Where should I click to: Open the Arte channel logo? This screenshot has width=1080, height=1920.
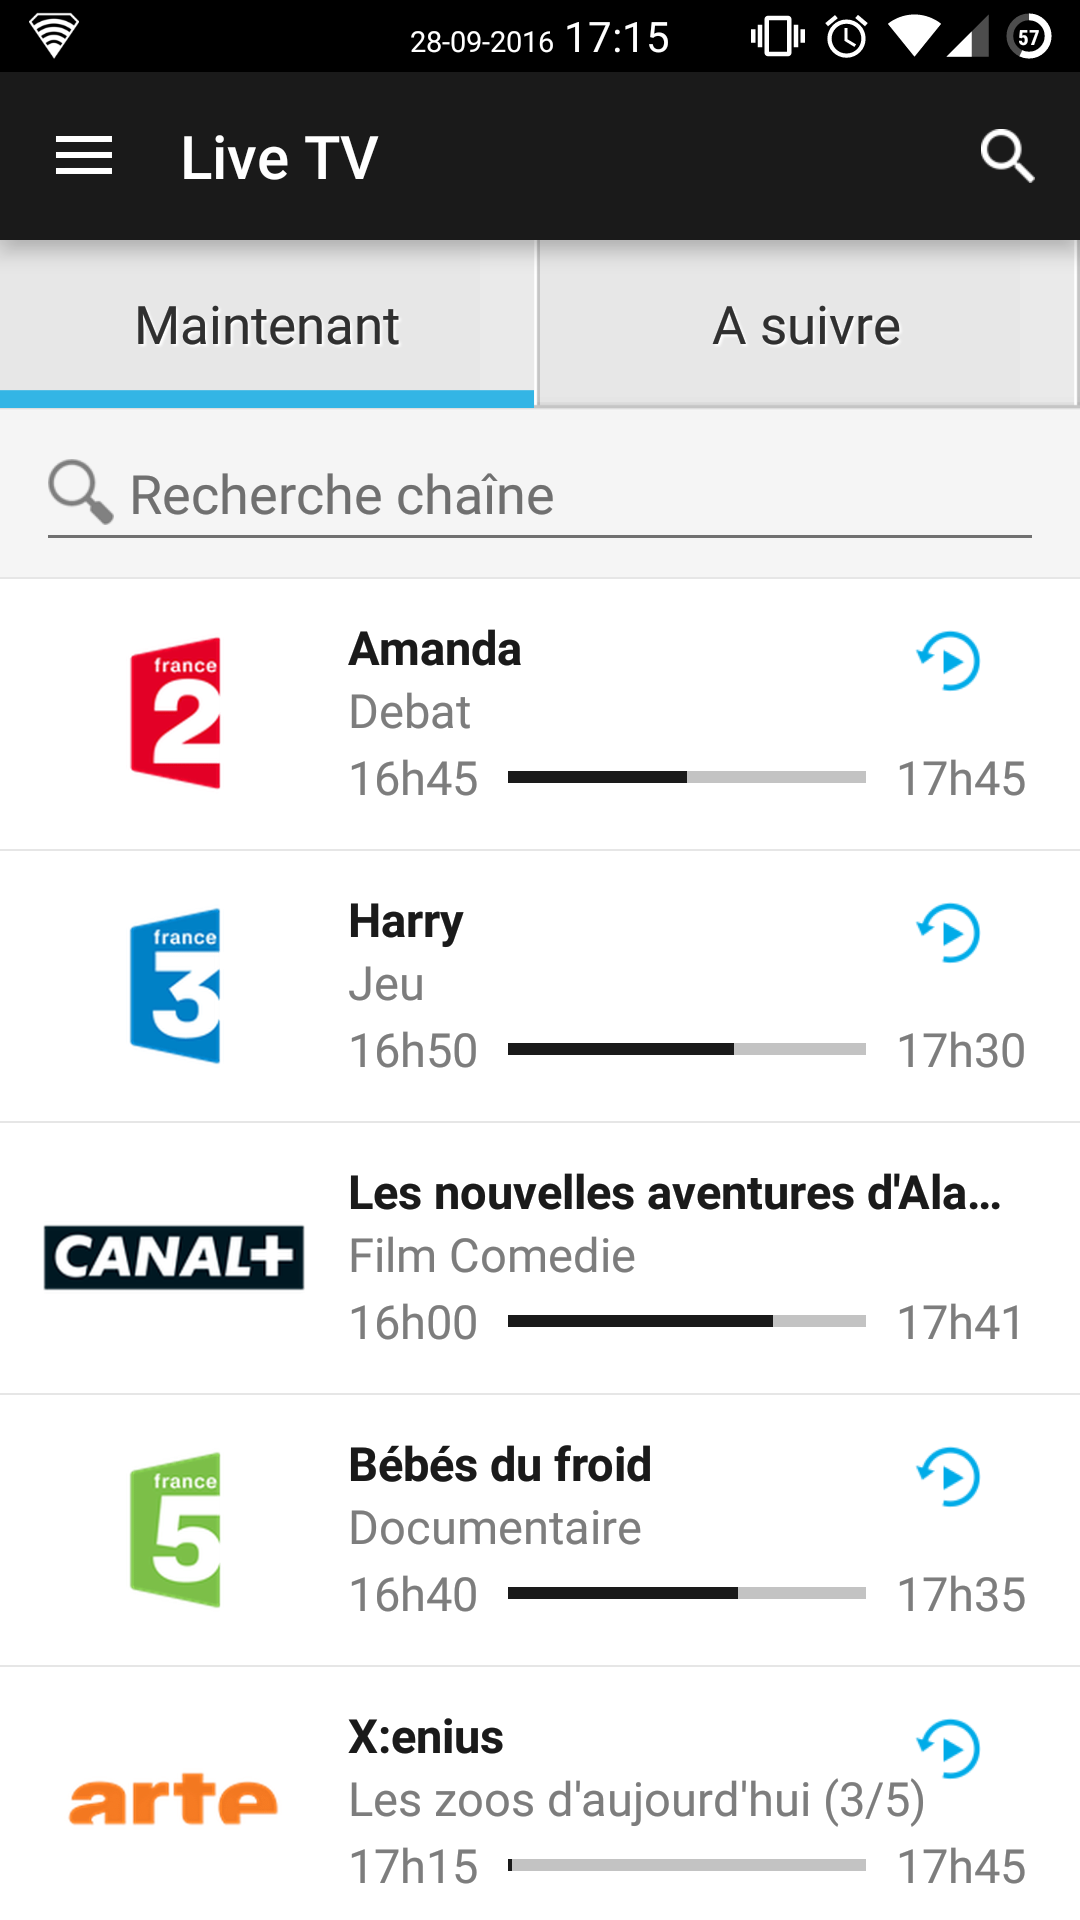click(x=173, y=1800)
